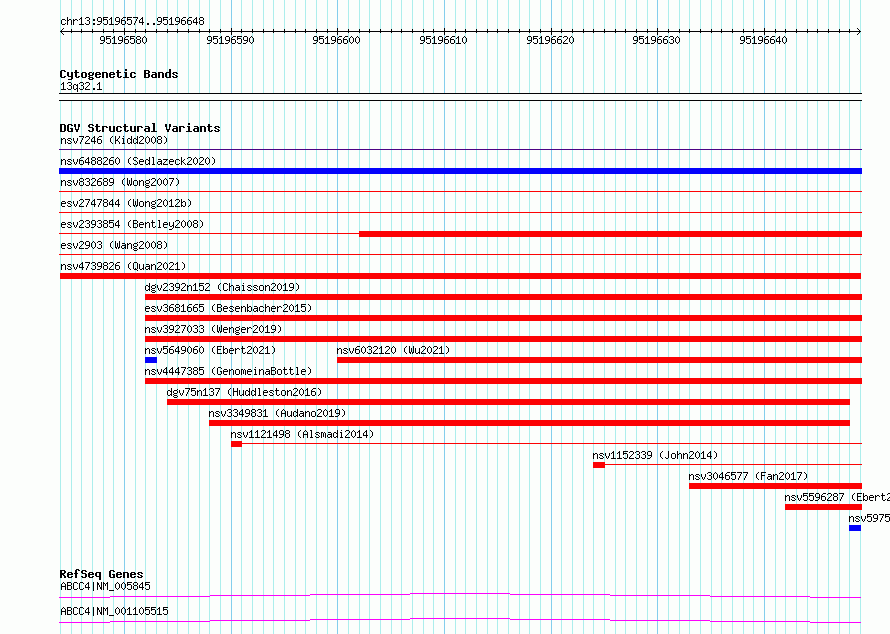Click ruler position 95196620
Screen dimensions: 890x634
[x=551, y=40]
